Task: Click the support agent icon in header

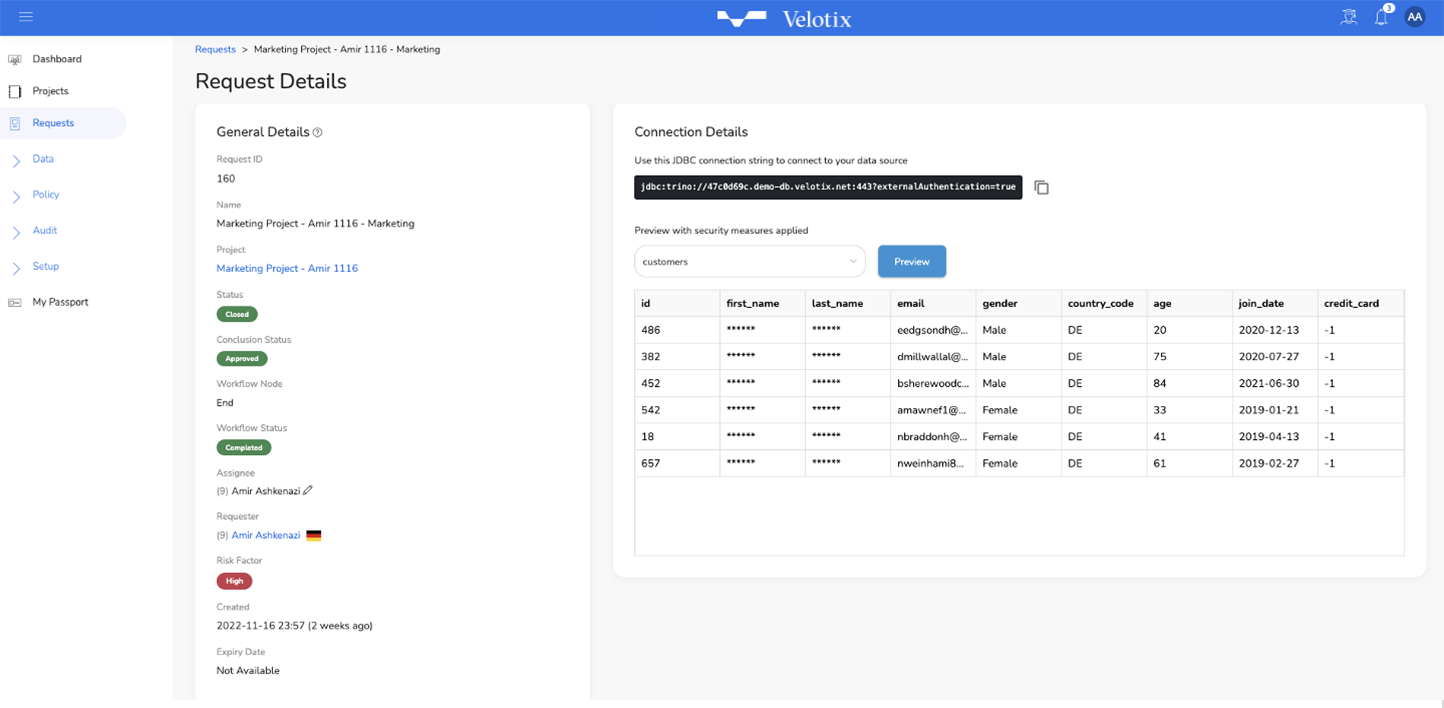Action: click(x=1348, y=17)
